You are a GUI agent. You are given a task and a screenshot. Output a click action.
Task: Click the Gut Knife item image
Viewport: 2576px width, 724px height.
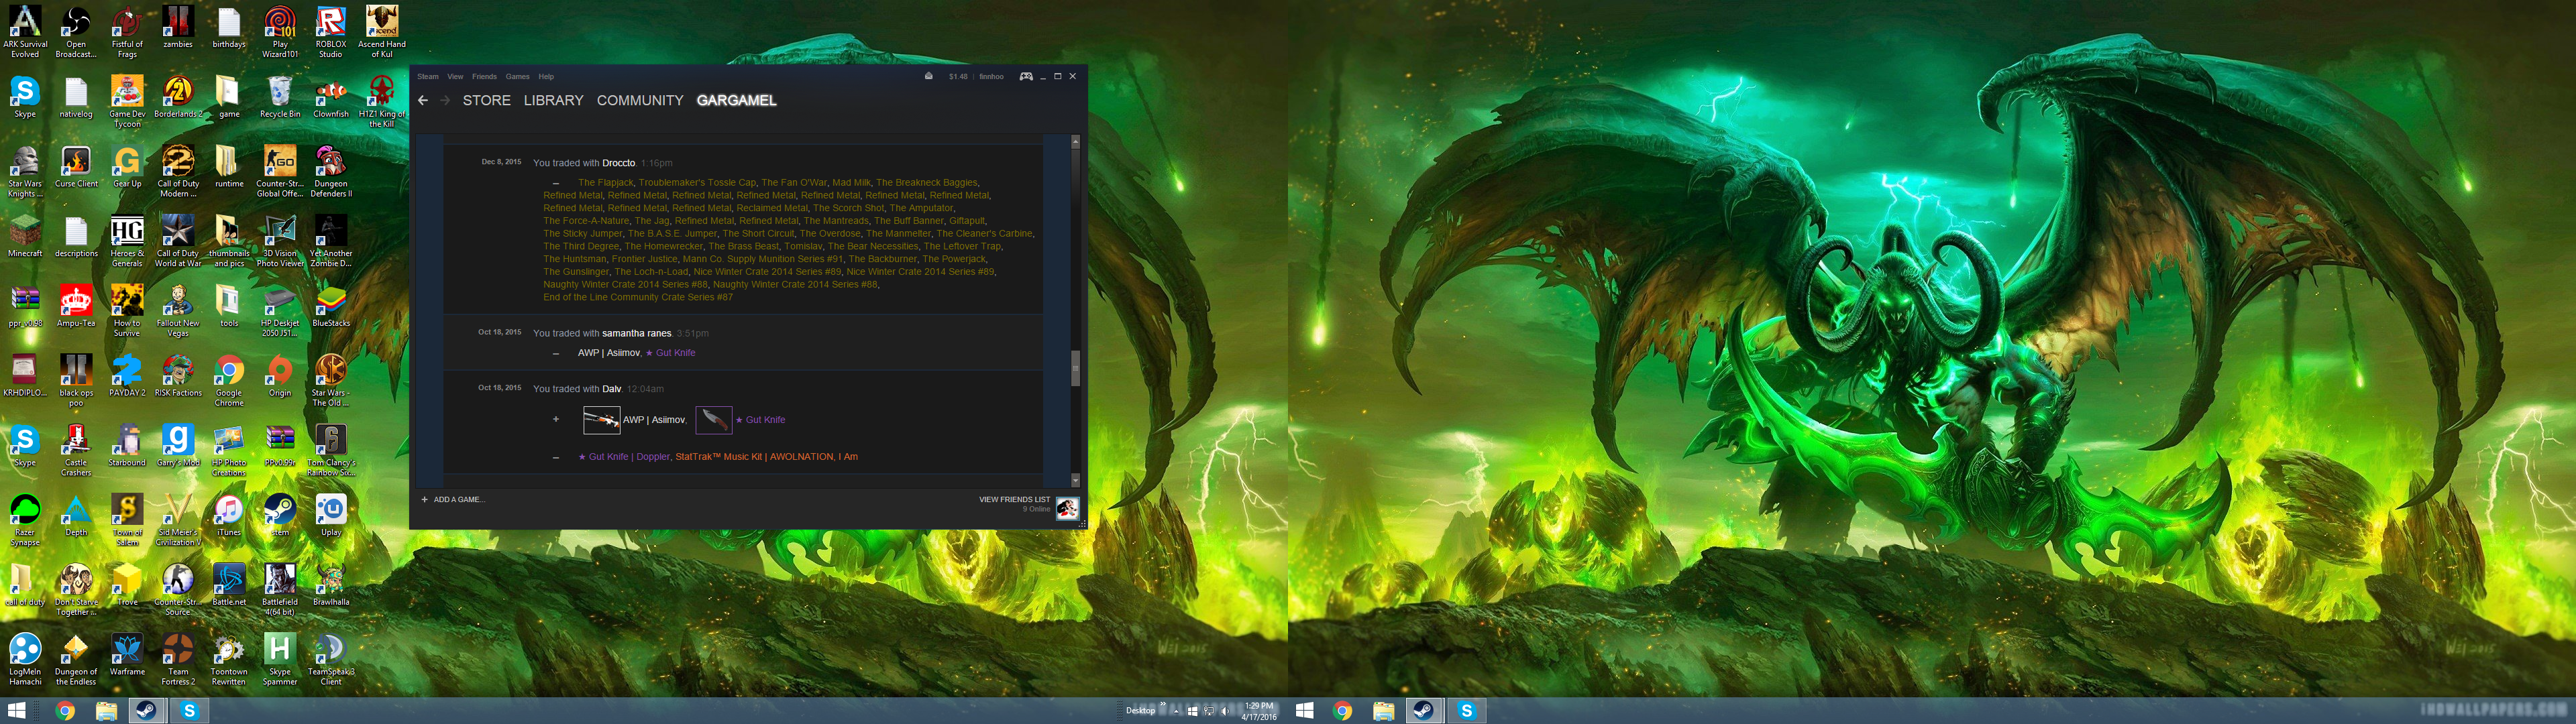[713, 420]
